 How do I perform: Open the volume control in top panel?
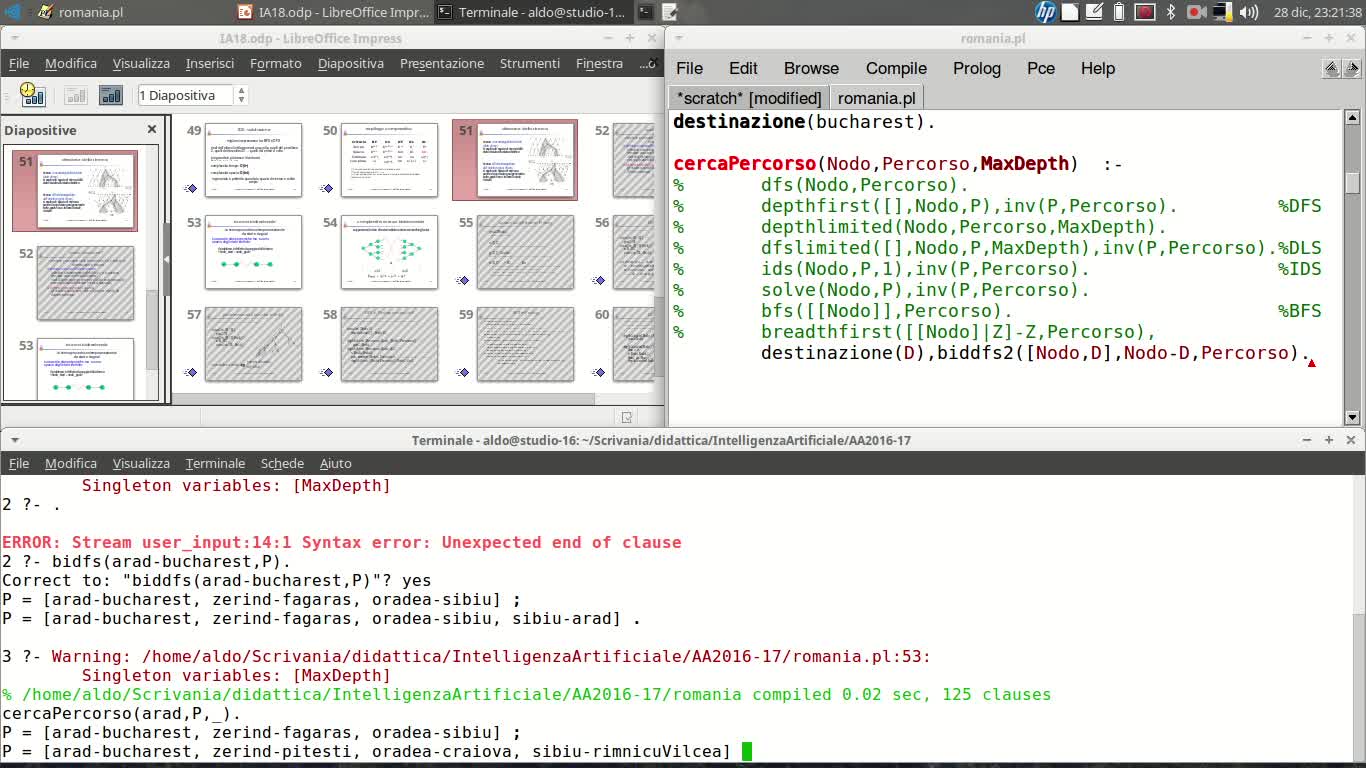tap(1249, 12)
